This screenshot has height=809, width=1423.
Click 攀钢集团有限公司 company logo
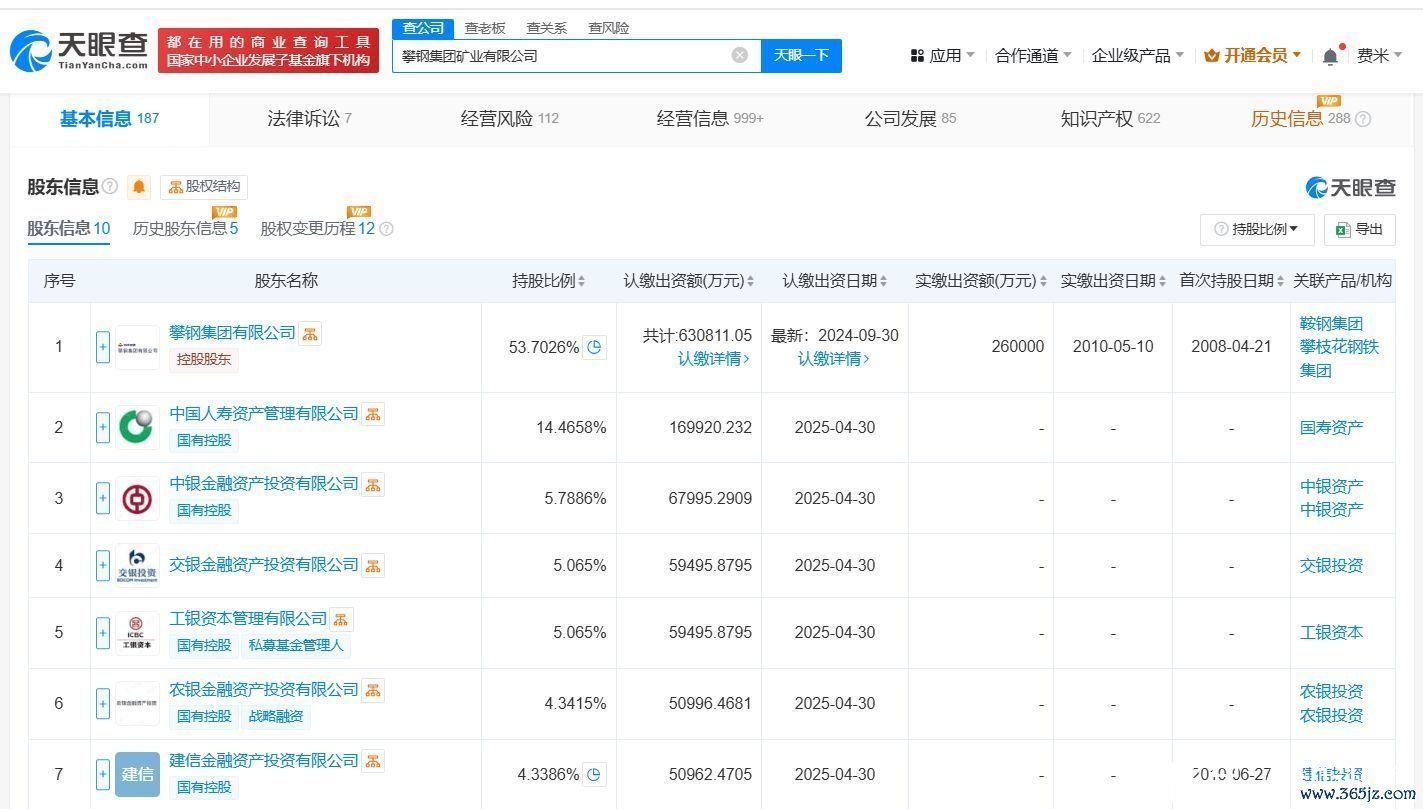(x=137, y=348)
